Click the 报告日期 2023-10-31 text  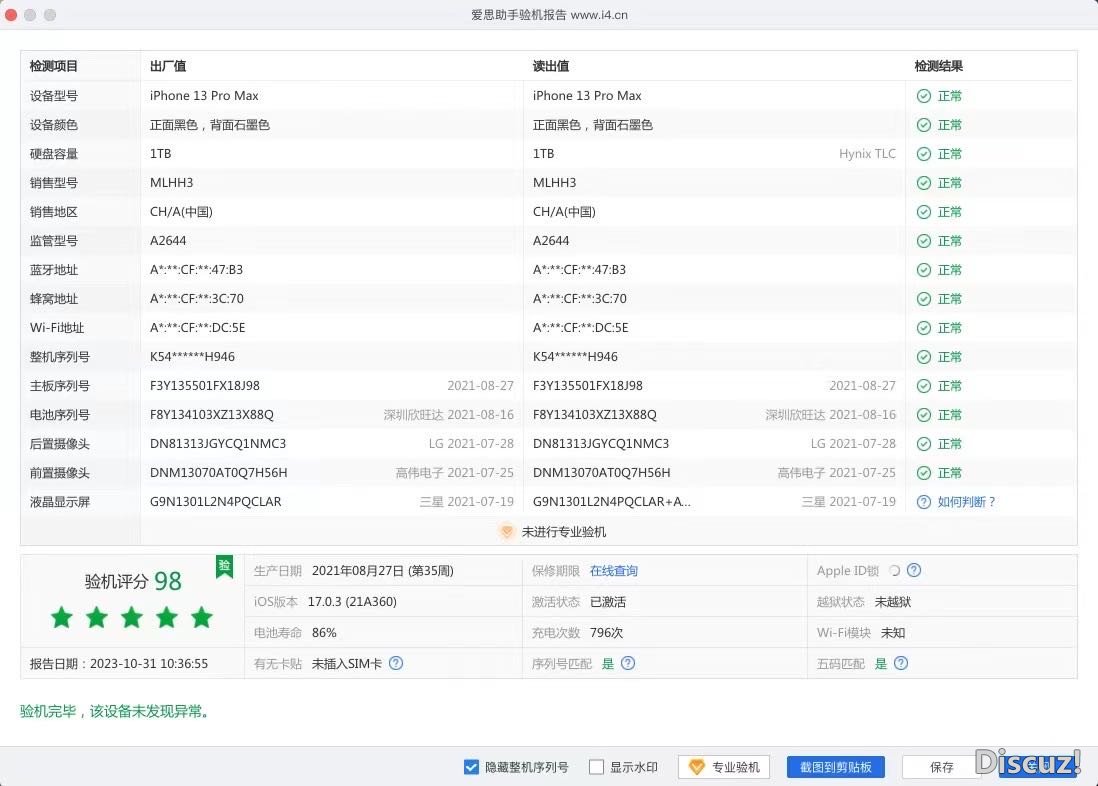(118, 663)
